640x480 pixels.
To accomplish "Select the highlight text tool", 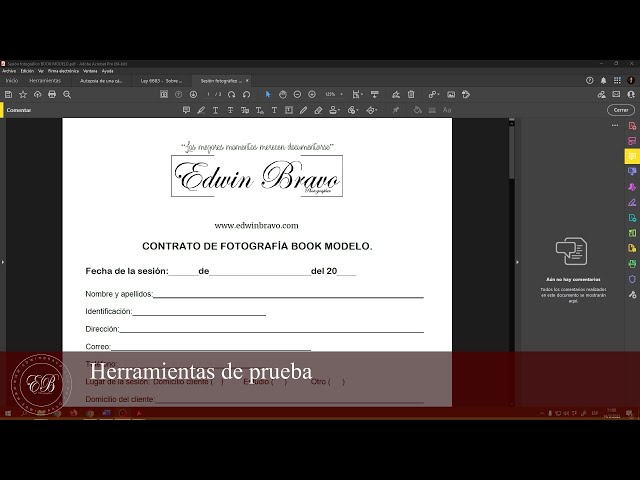I will point(201,110).
